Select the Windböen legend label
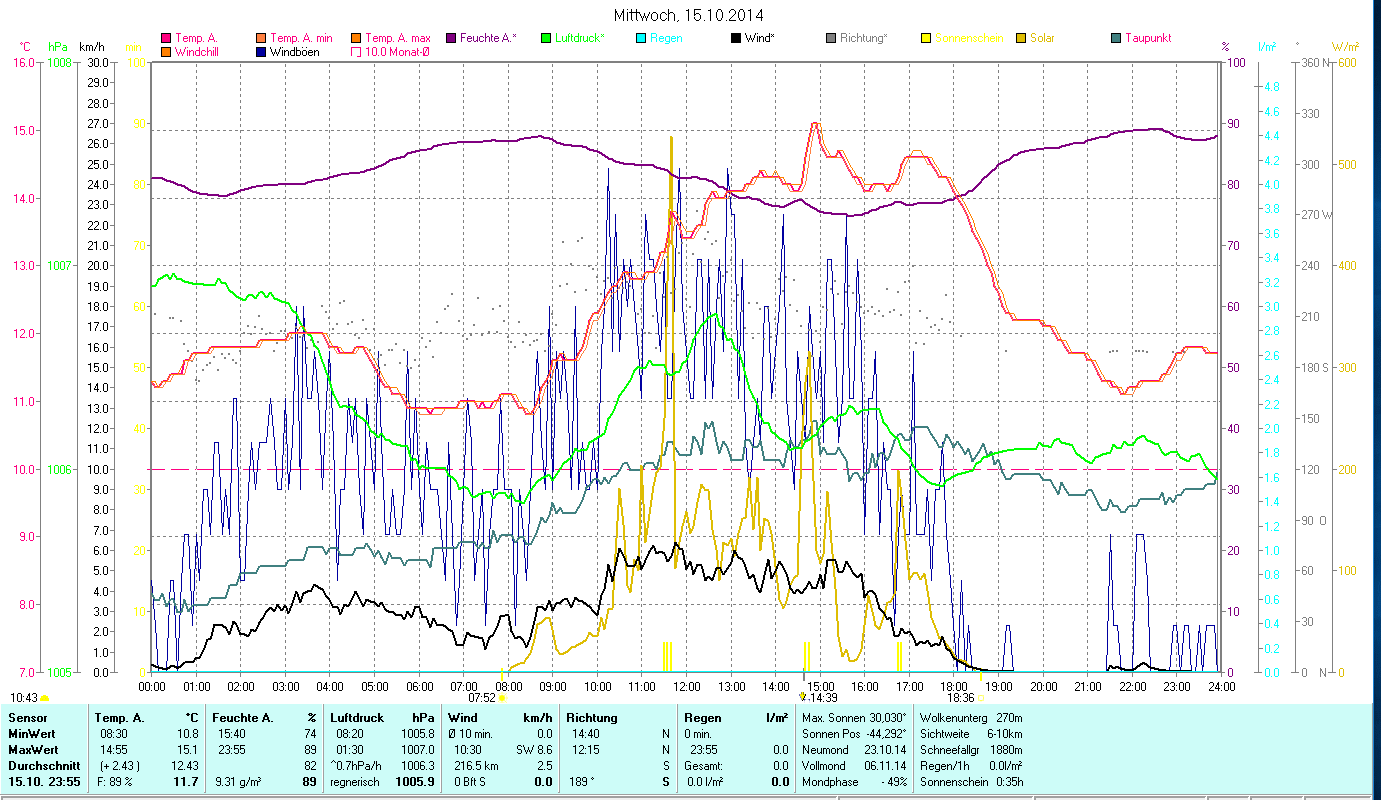 click(295, 51)
